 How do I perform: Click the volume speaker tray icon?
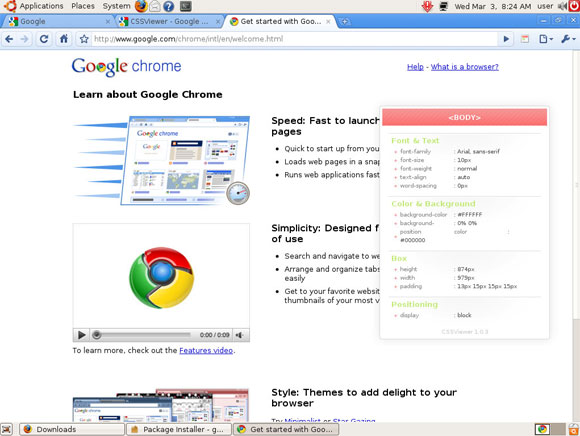click(x=562, y=6)
